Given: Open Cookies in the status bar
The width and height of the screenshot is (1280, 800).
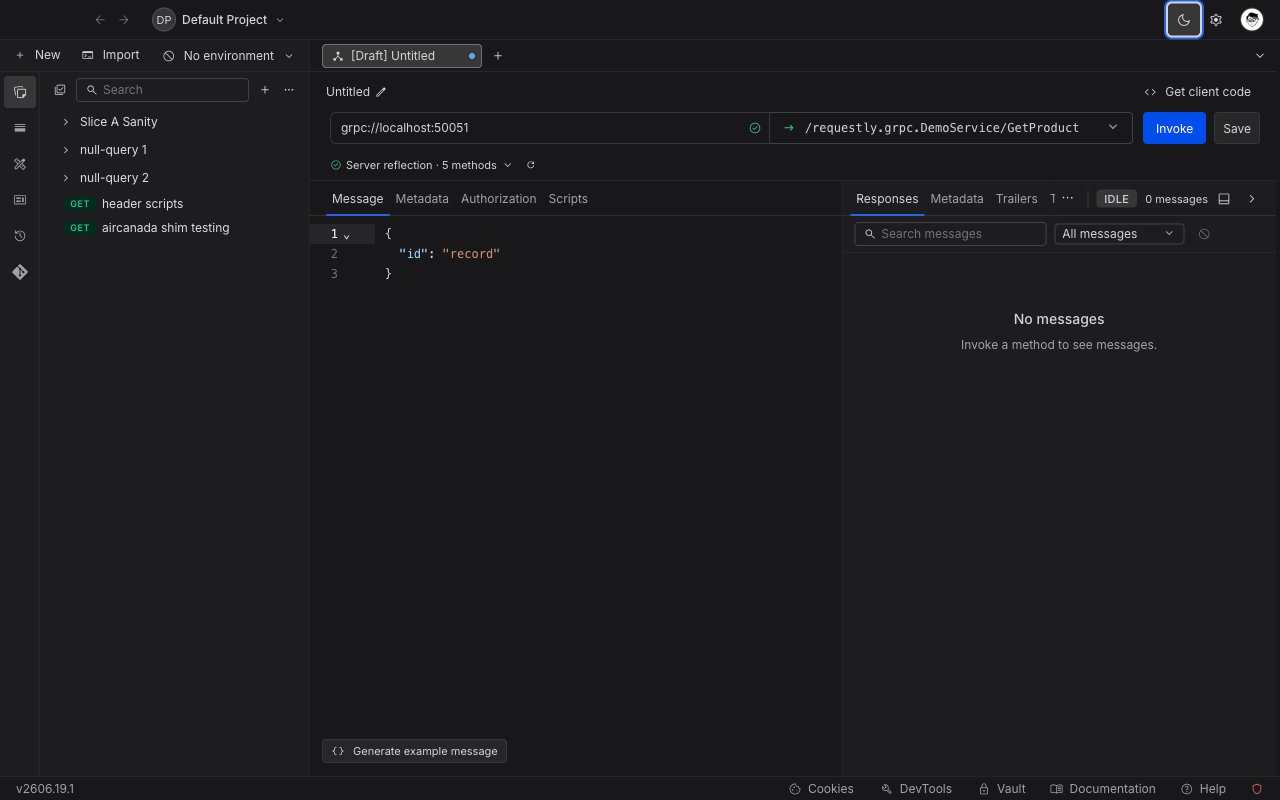Looking at the screenshot, I should 821,789.
